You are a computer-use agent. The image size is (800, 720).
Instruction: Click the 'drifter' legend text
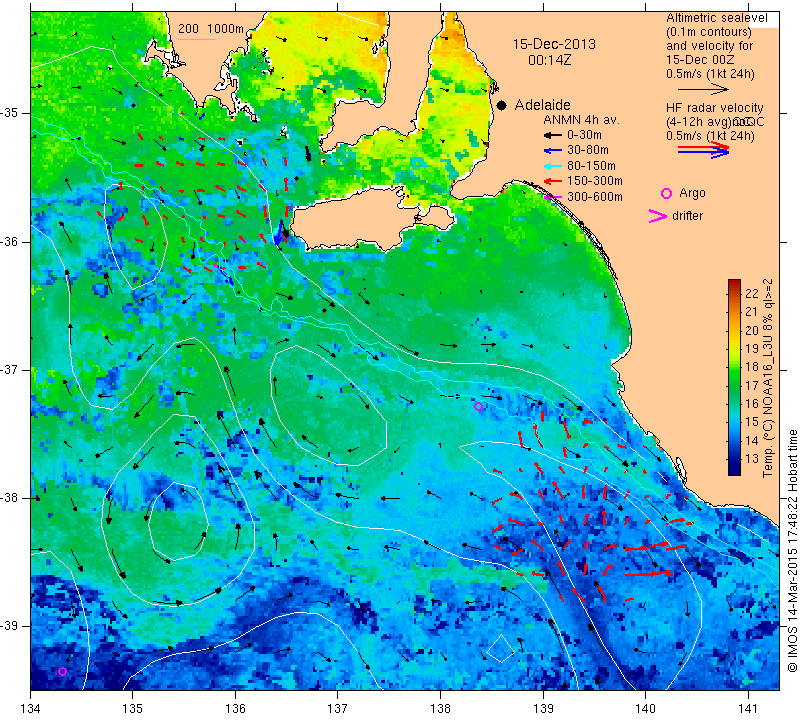[x=687, y=216]
